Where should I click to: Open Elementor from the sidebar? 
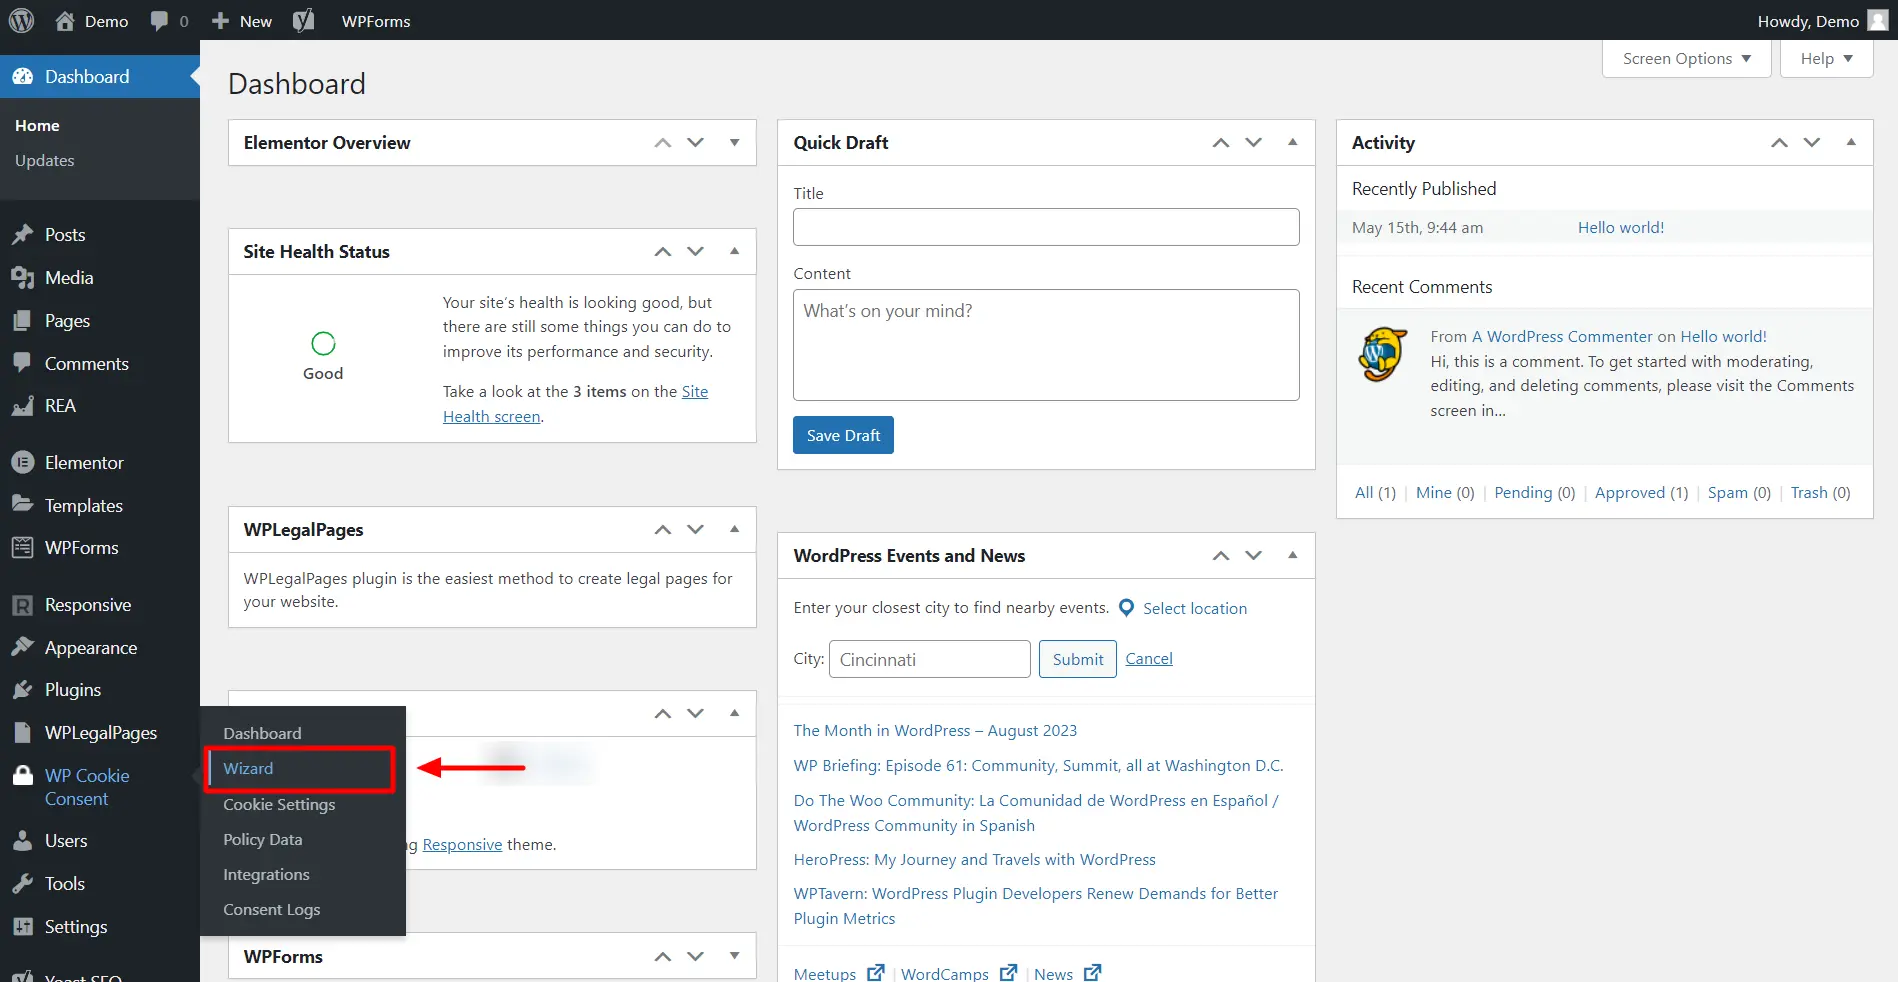pos(84,463)
